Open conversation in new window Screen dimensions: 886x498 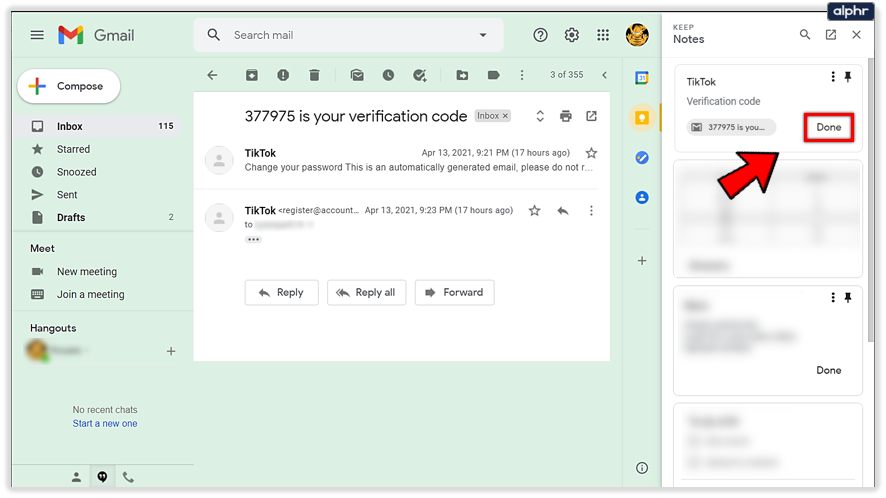(592, 116)
